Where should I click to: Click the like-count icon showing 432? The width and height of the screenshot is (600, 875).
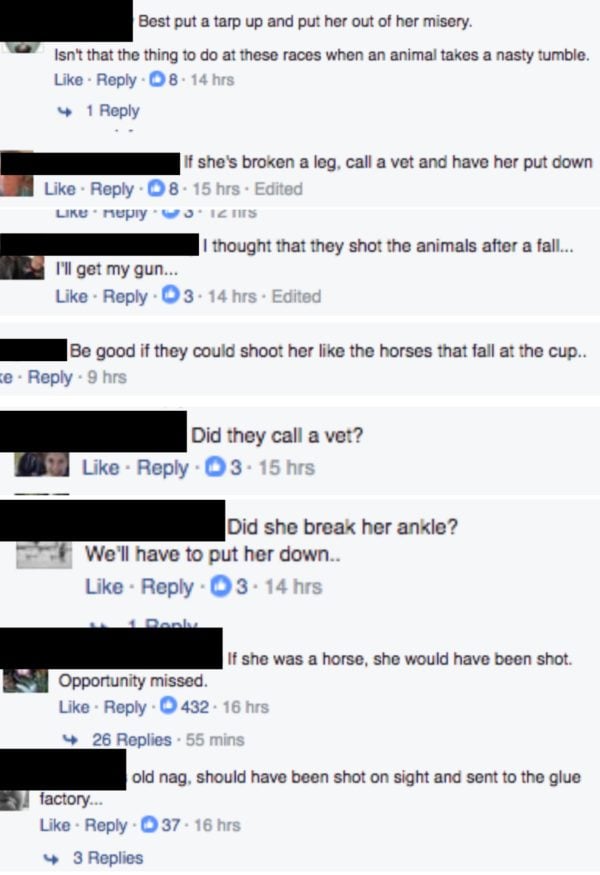pos(169,706)
